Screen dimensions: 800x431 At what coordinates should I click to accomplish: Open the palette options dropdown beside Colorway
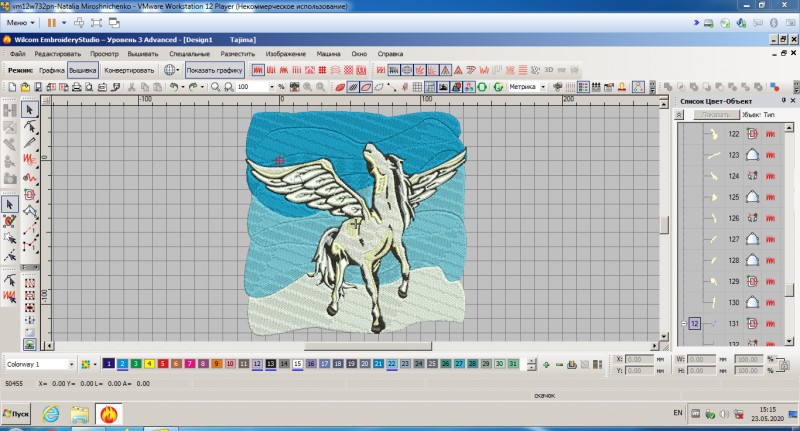point(95,364)
